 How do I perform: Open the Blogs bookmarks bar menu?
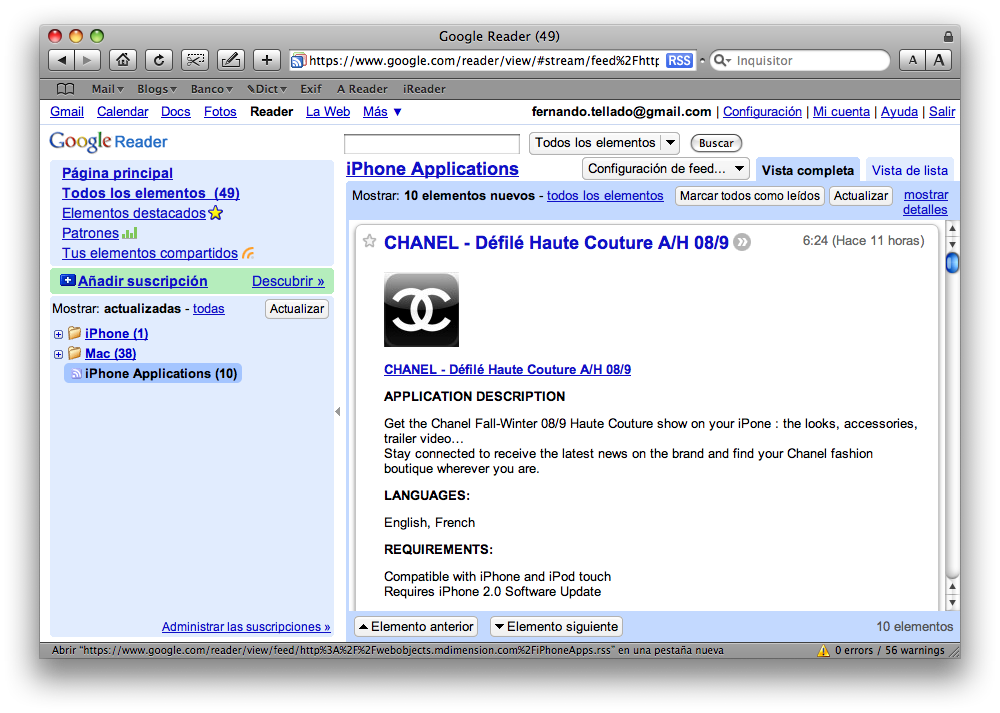[157, 89]
